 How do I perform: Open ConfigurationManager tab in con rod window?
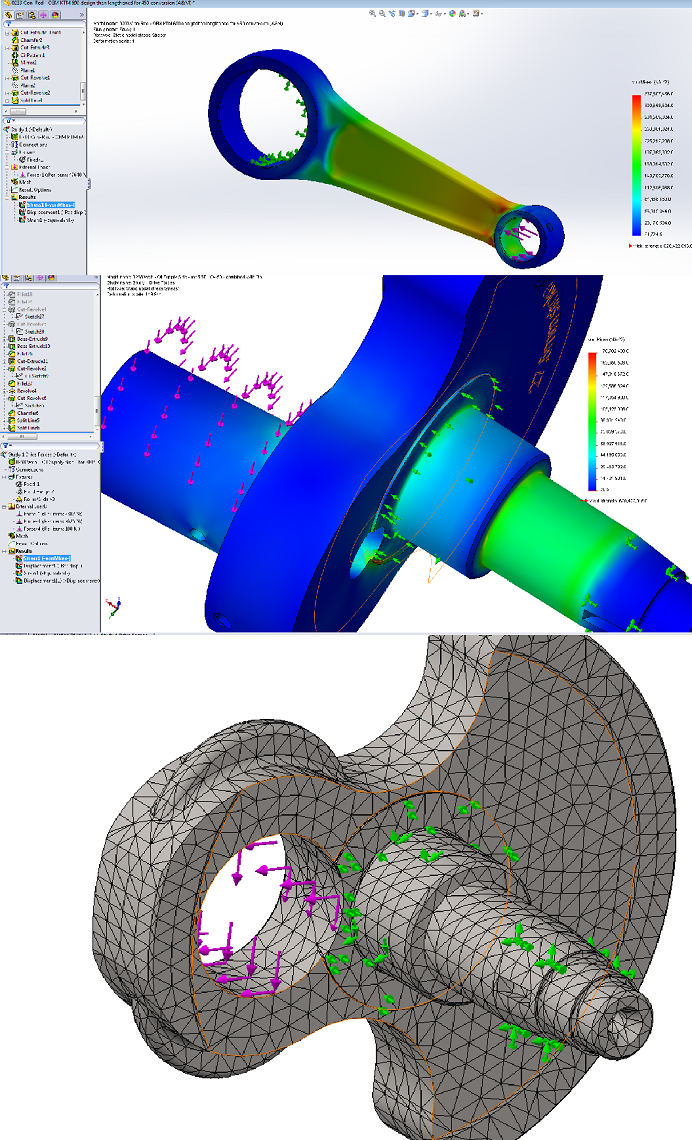click(32, 15)
